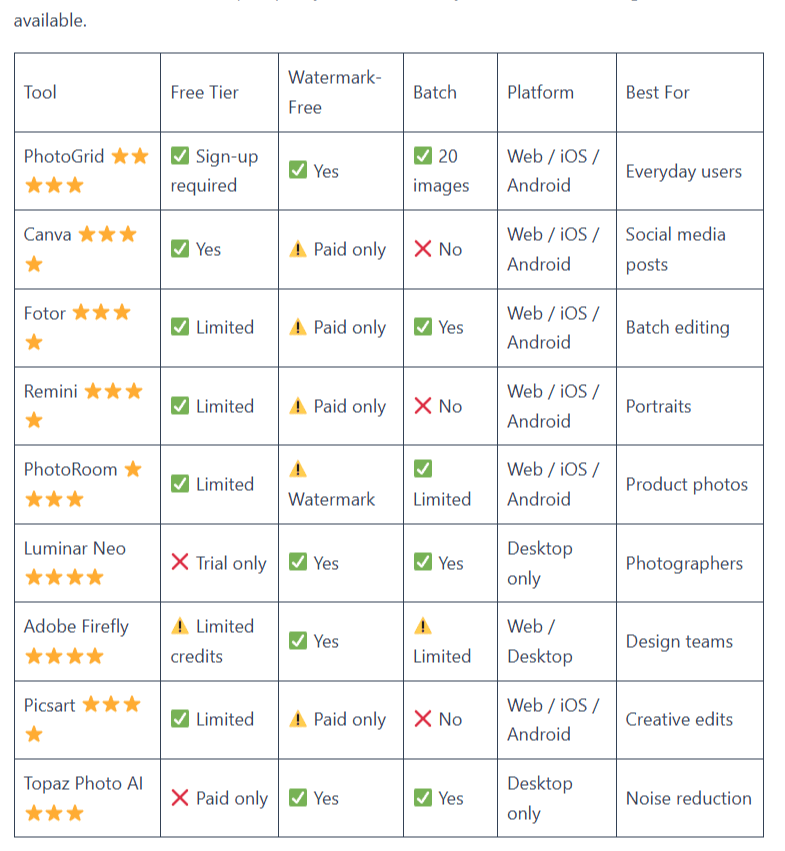Click the red X in Remini's Batch cell
This screenshot has width=785, height=851.
(423, 406)
